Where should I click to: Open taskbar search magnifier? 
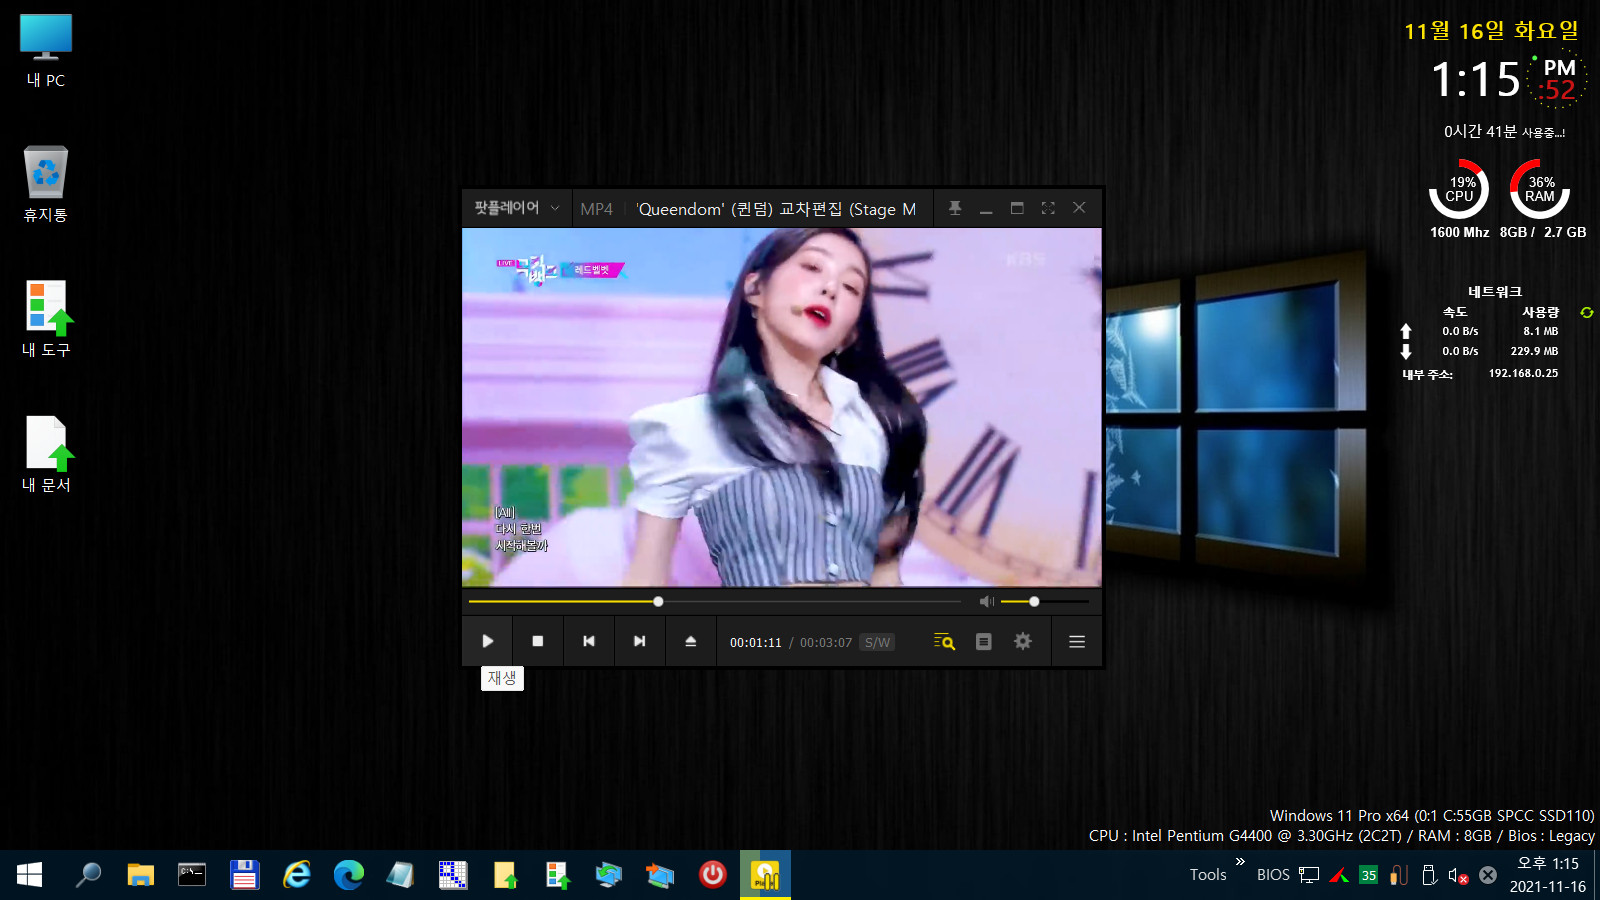click(88, 875)
